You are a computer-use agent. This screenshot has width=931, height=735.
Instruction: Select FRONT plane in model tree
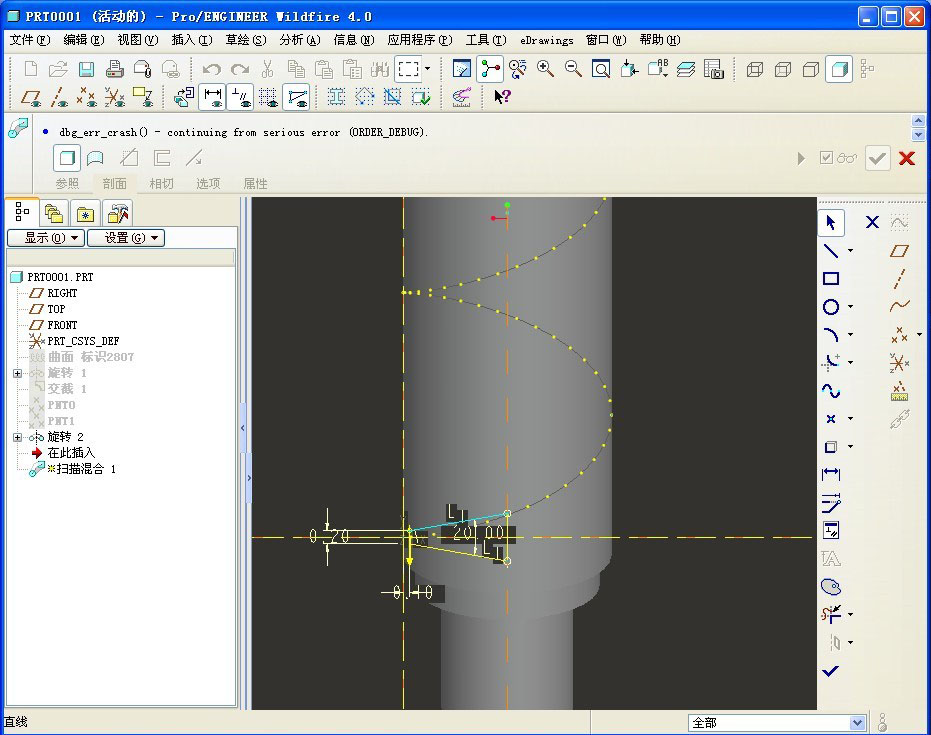pyautogui.click(x=62, y=325)
